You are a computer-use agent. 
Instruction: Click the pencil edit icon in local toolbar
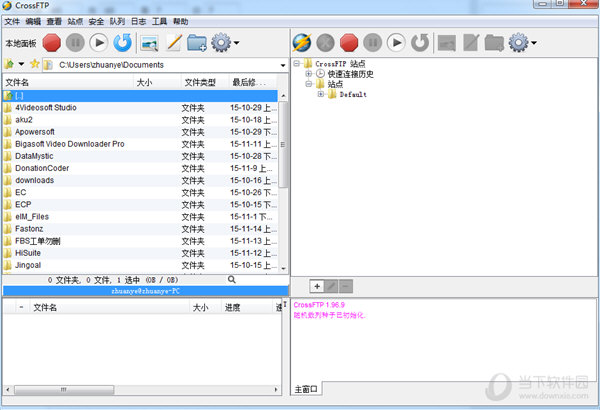point(174,42)
